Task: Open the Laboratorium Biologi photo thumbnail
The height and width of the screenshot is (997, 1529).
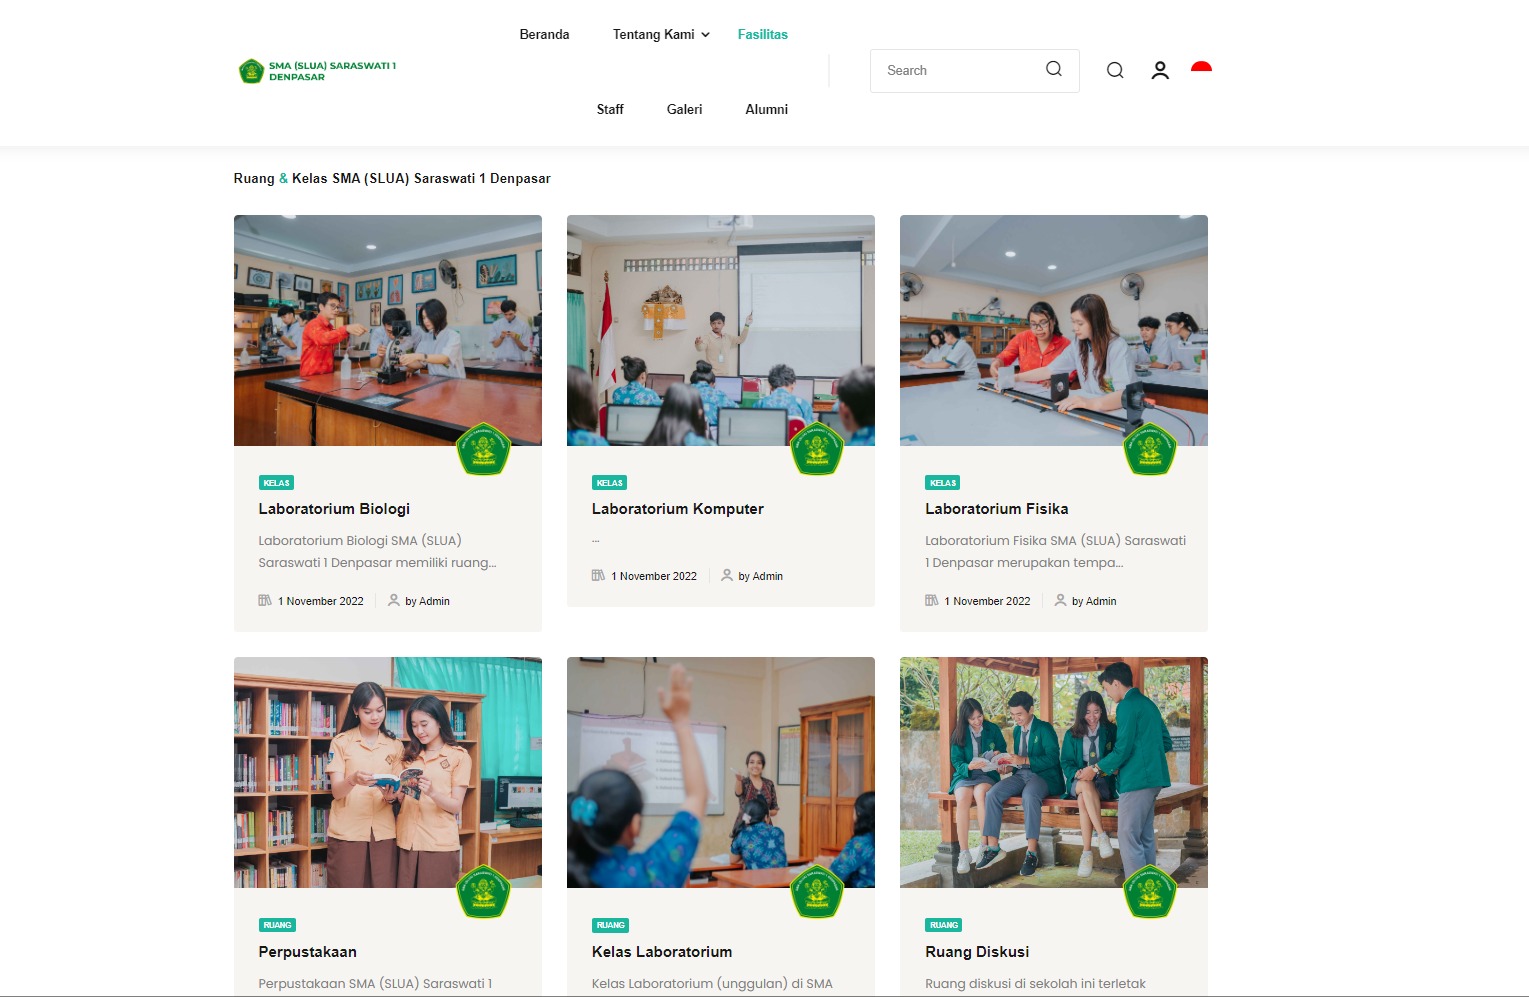Action: click(x=388, y=330)
